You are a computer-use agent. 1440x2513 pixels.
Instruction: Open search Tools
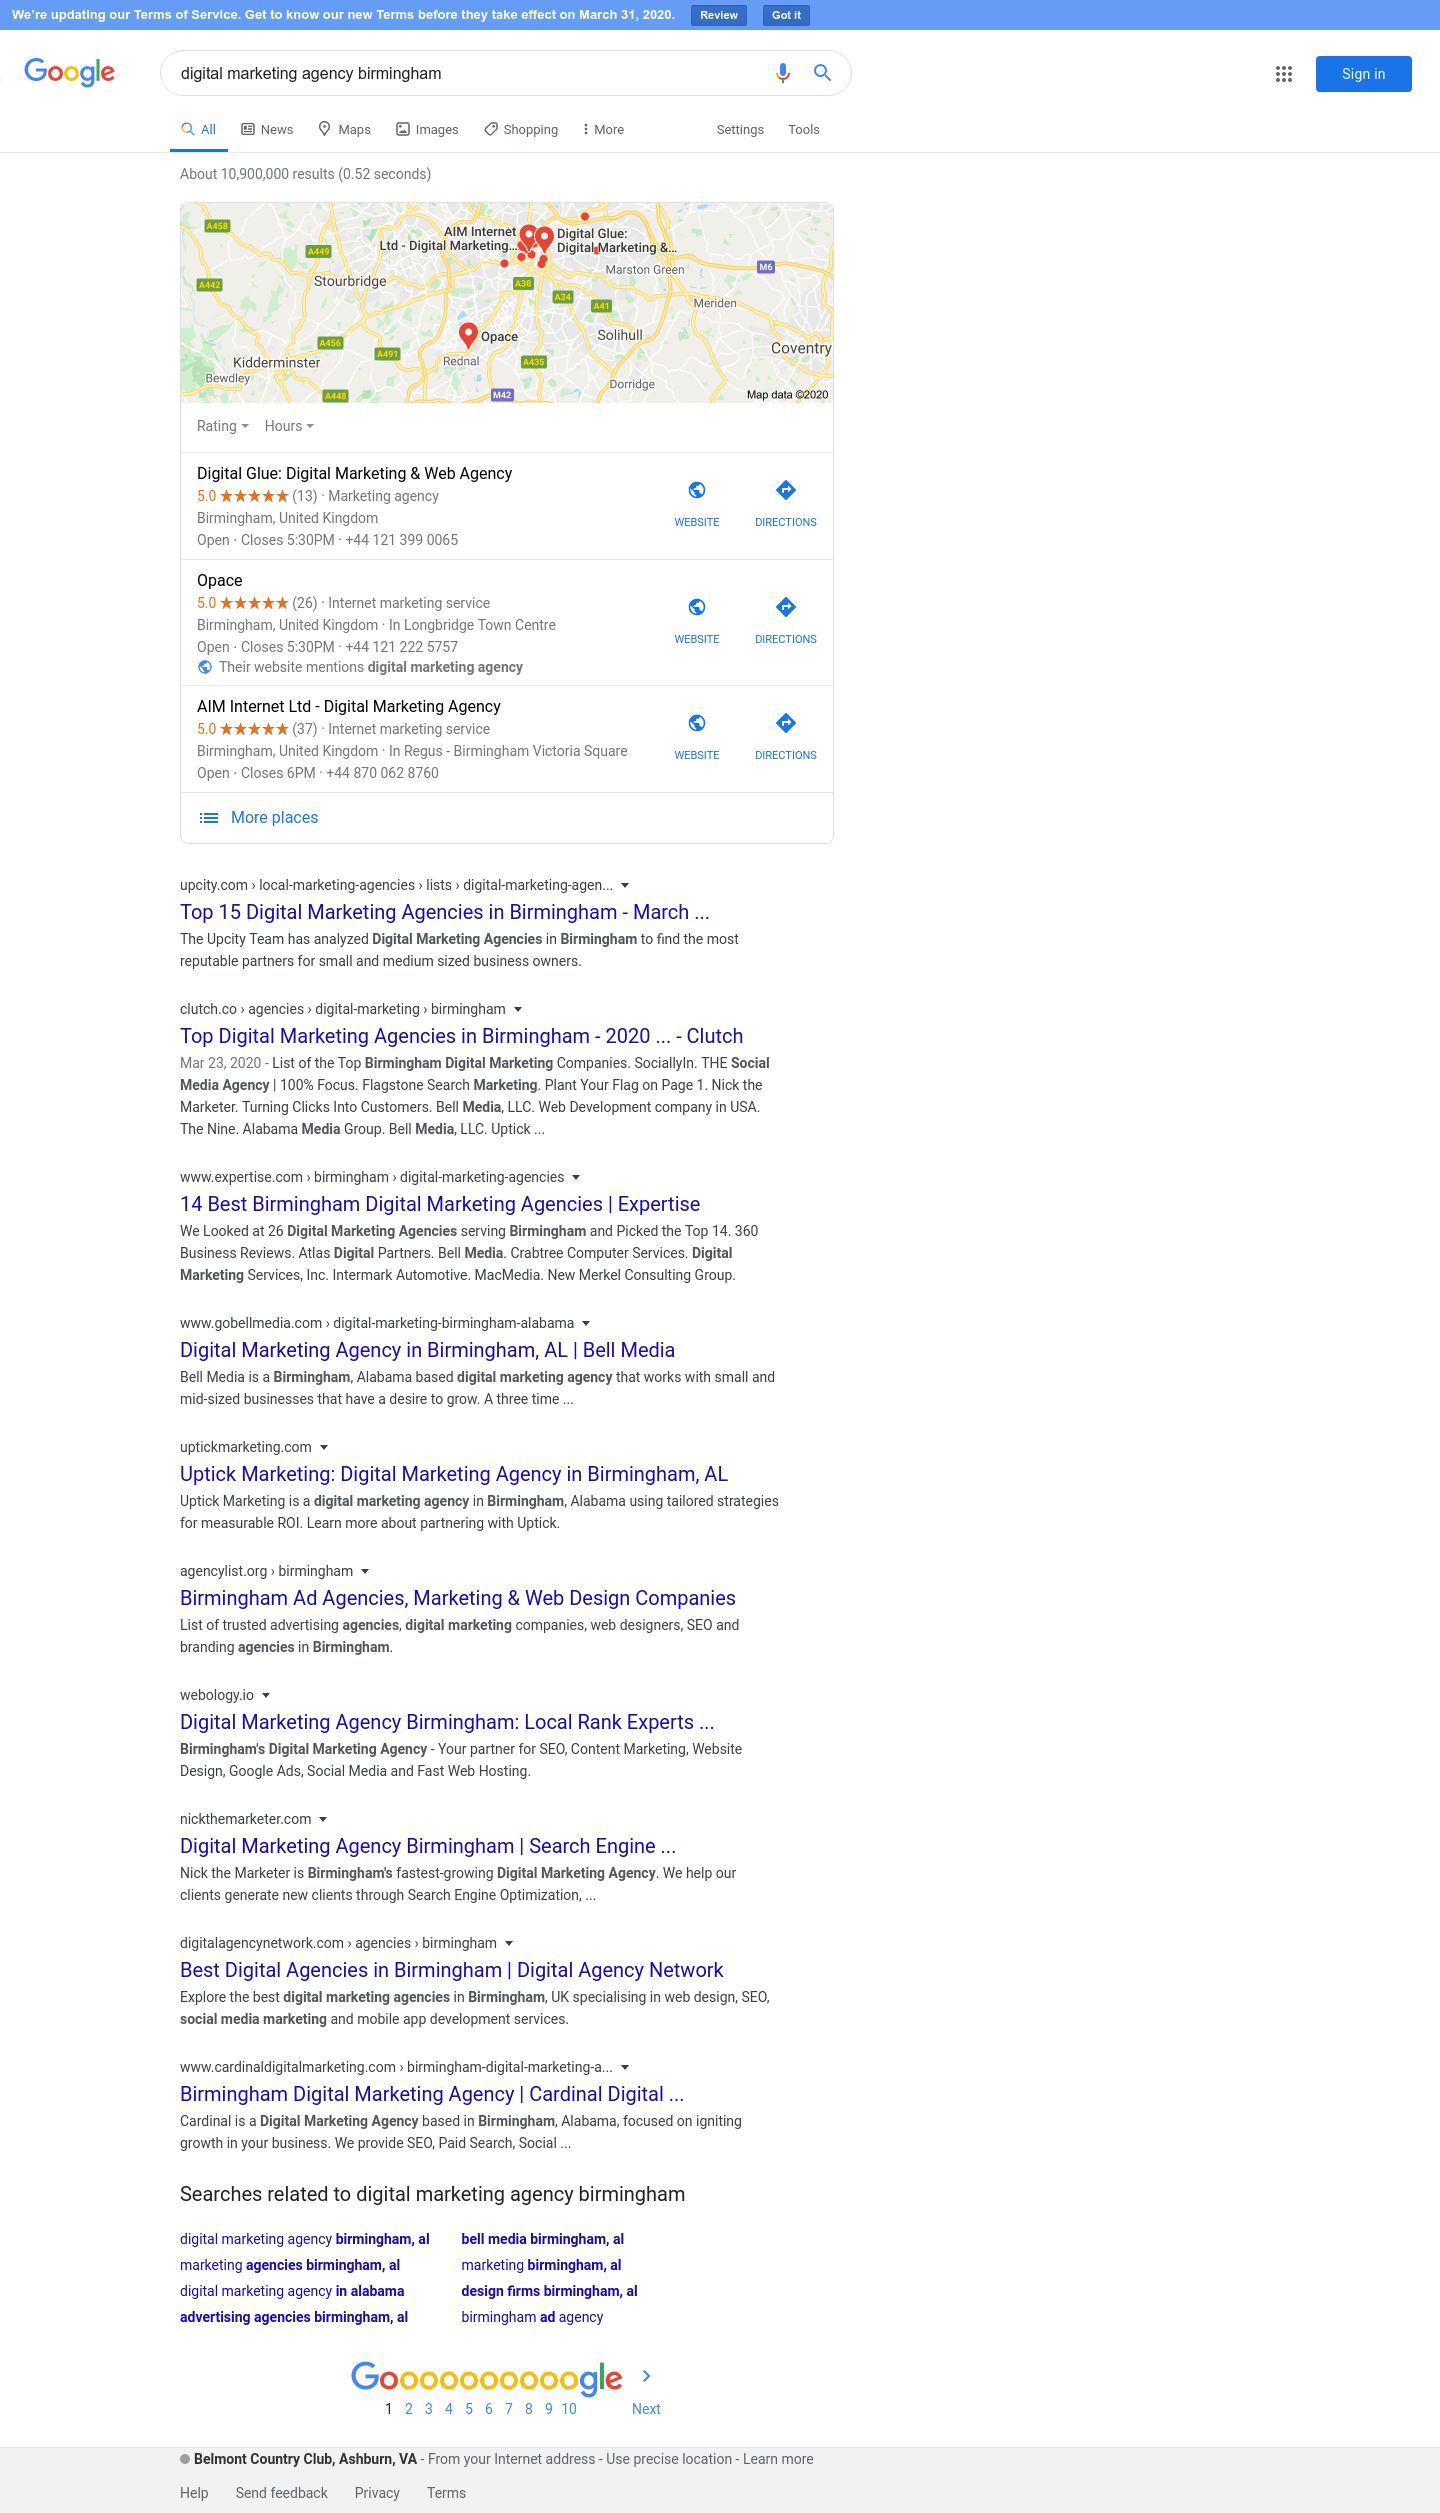point(804,130)
